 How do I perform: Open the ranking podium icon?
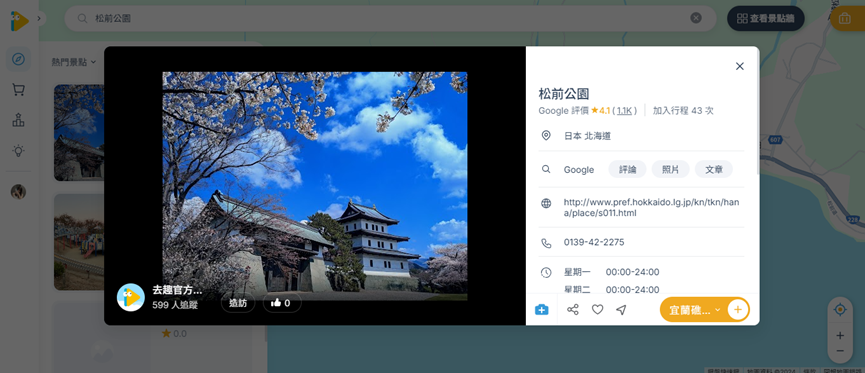tap(18, 120)
